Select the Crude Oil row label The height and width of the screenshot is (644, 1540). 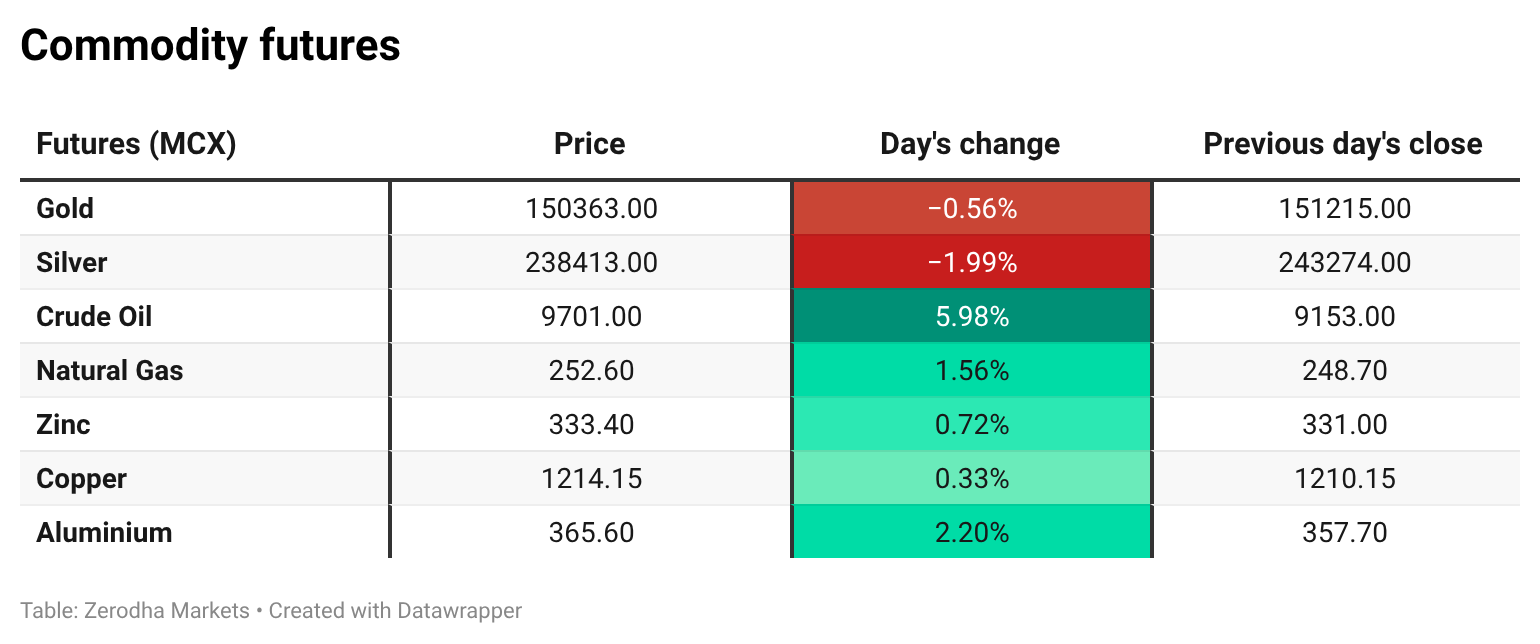click(94, 317)
